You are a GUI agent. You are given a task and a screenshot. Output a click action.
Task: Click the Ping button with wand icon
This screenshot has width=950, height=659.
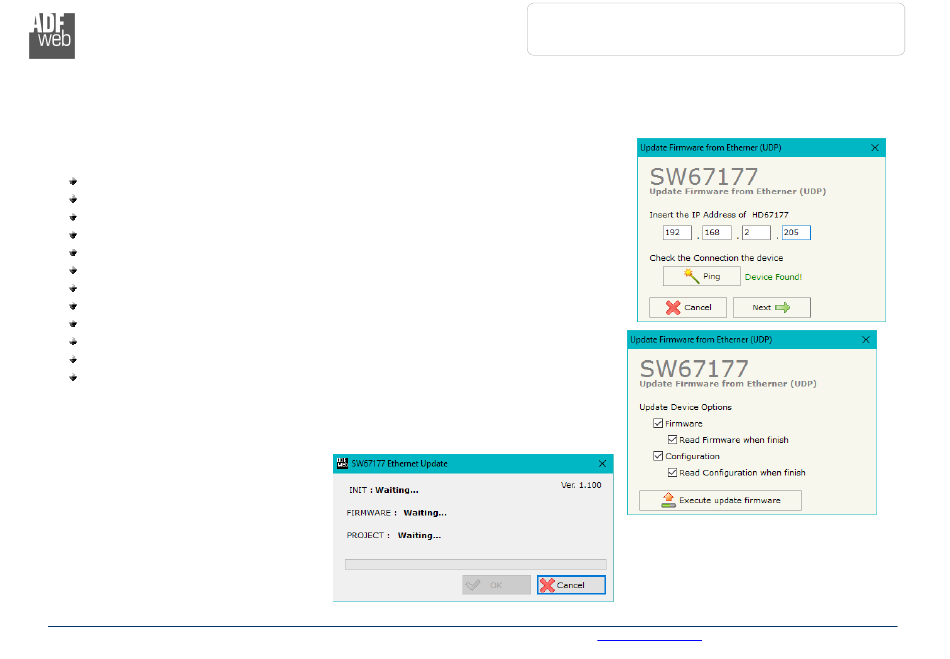pyautogui.click(x=701, y=276)
